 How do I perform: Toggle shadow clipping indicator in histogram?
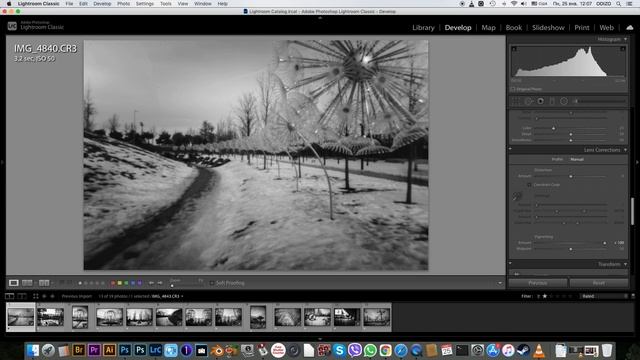[514, 49]
